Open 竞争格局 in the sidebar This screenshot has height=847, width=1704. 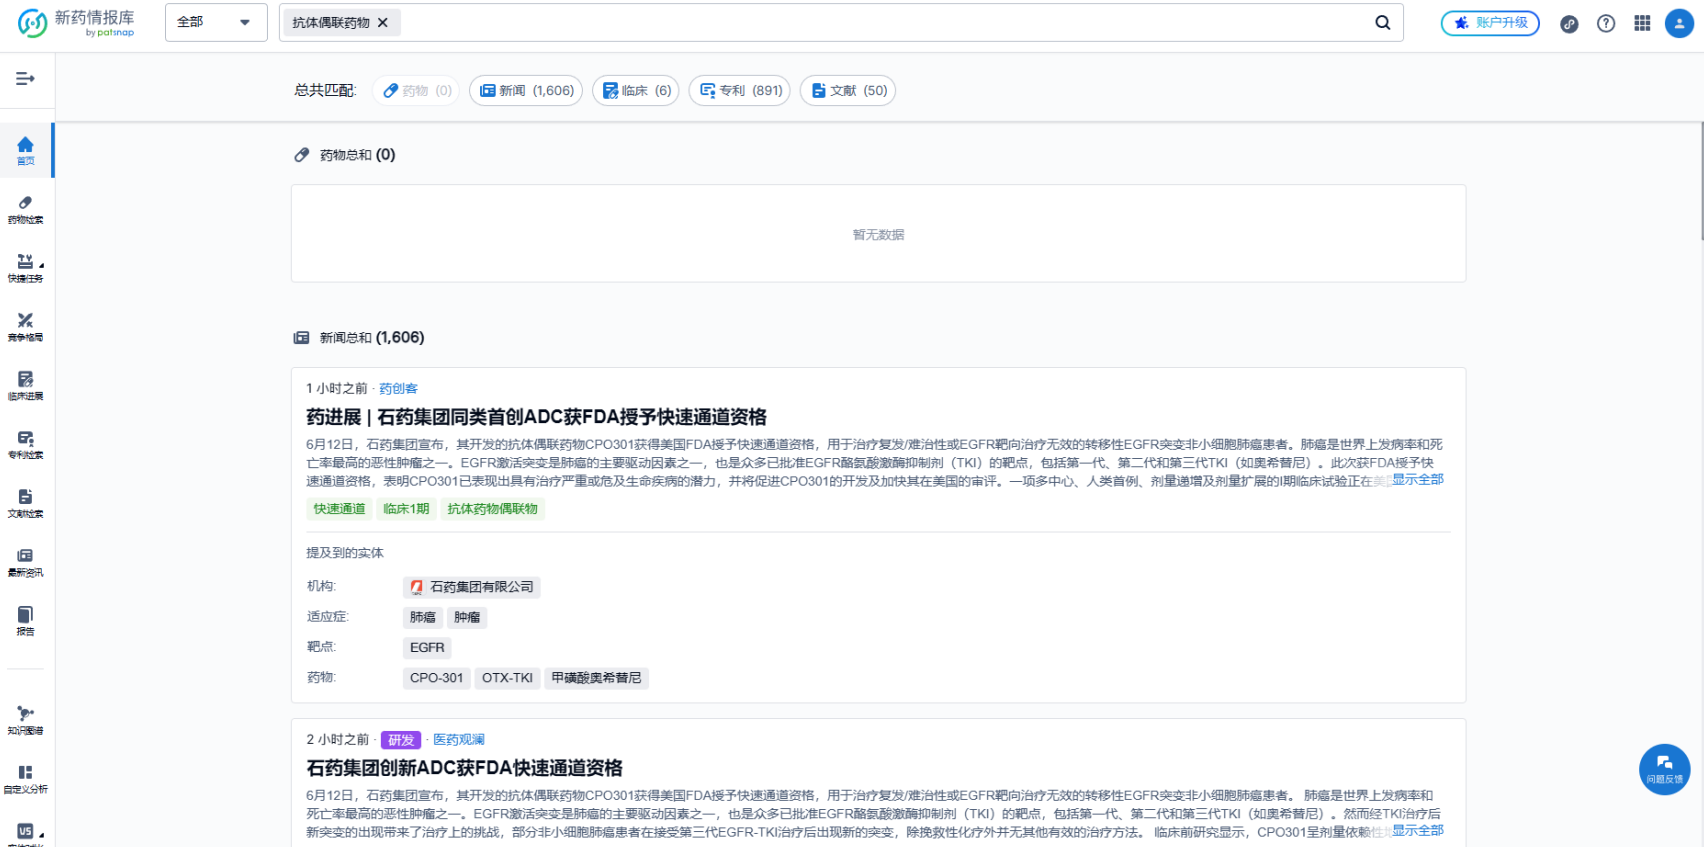(x=26, y=327)
